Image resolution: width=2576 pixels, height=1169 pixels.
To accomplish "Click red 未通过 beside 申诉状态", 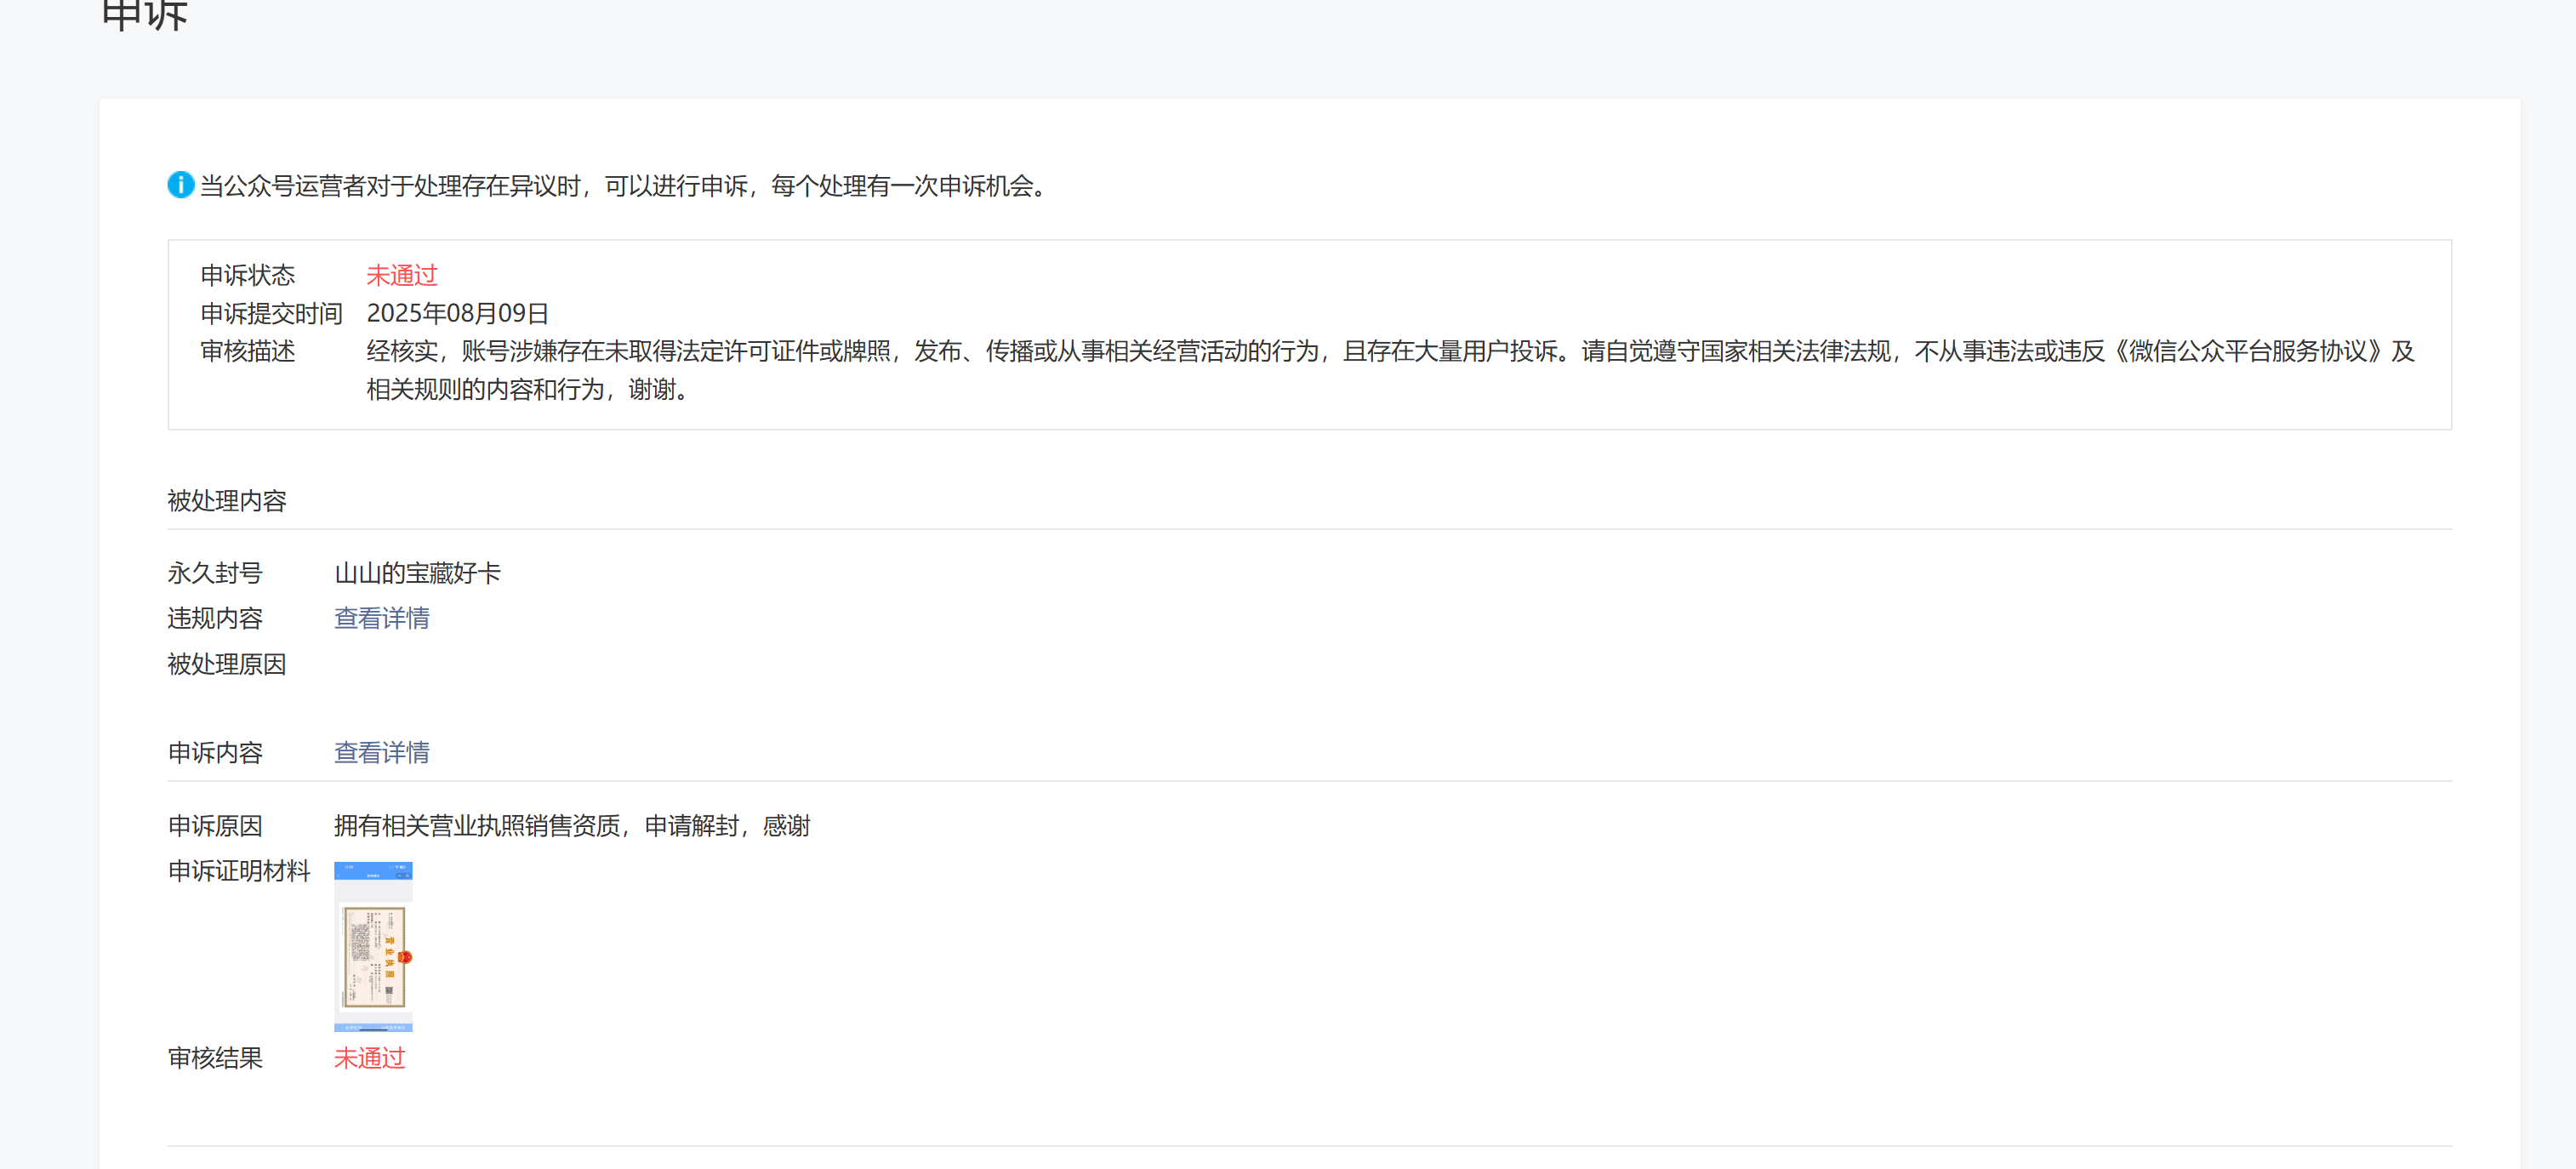I will pyautogui.click(x=402, y=275).
